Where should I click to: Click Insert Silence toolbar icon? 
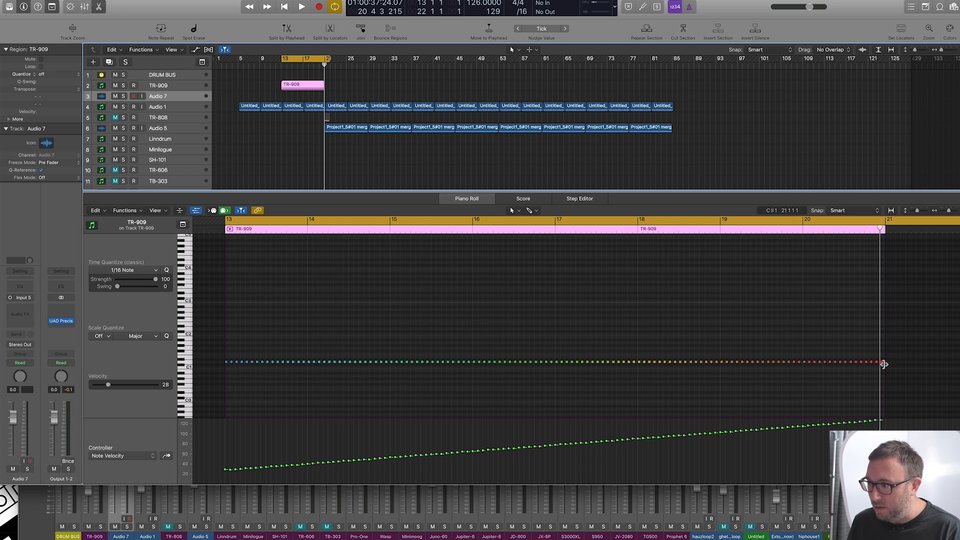pos(755,28)
